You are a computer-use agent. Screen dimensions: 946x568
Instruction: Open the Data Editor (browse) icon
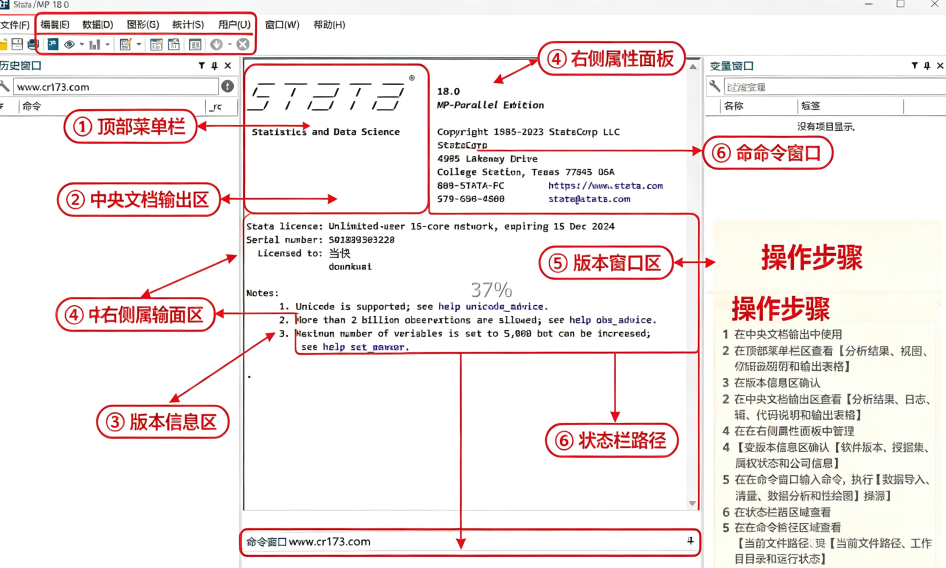[174, 44]
